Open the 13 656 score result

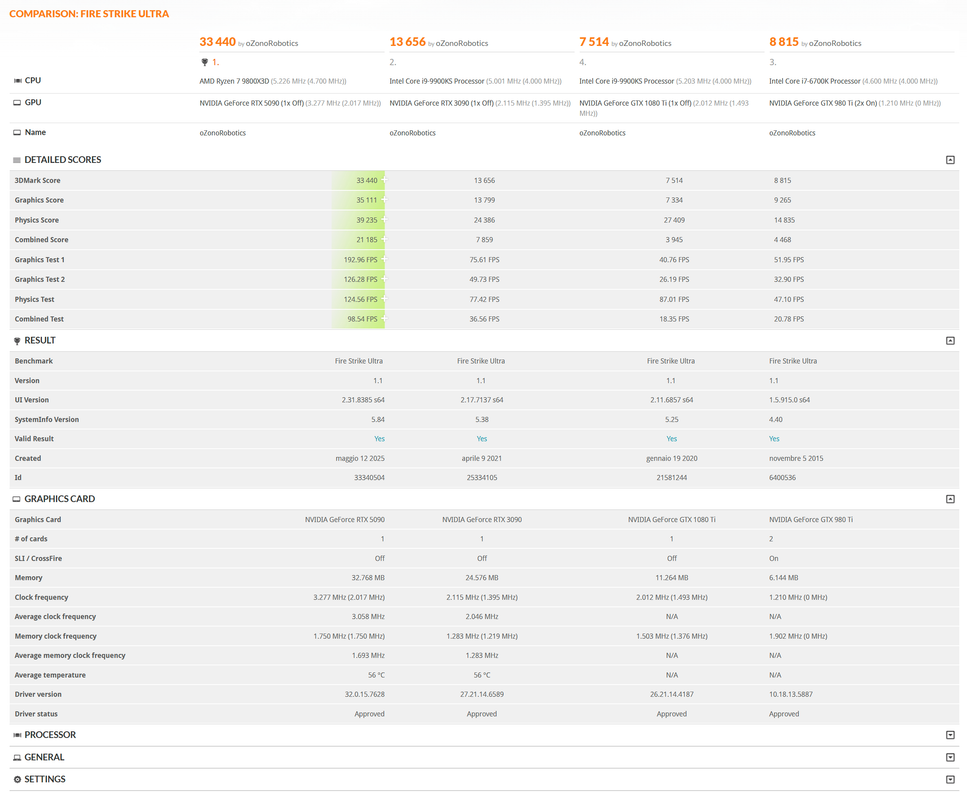coord(407,42)
